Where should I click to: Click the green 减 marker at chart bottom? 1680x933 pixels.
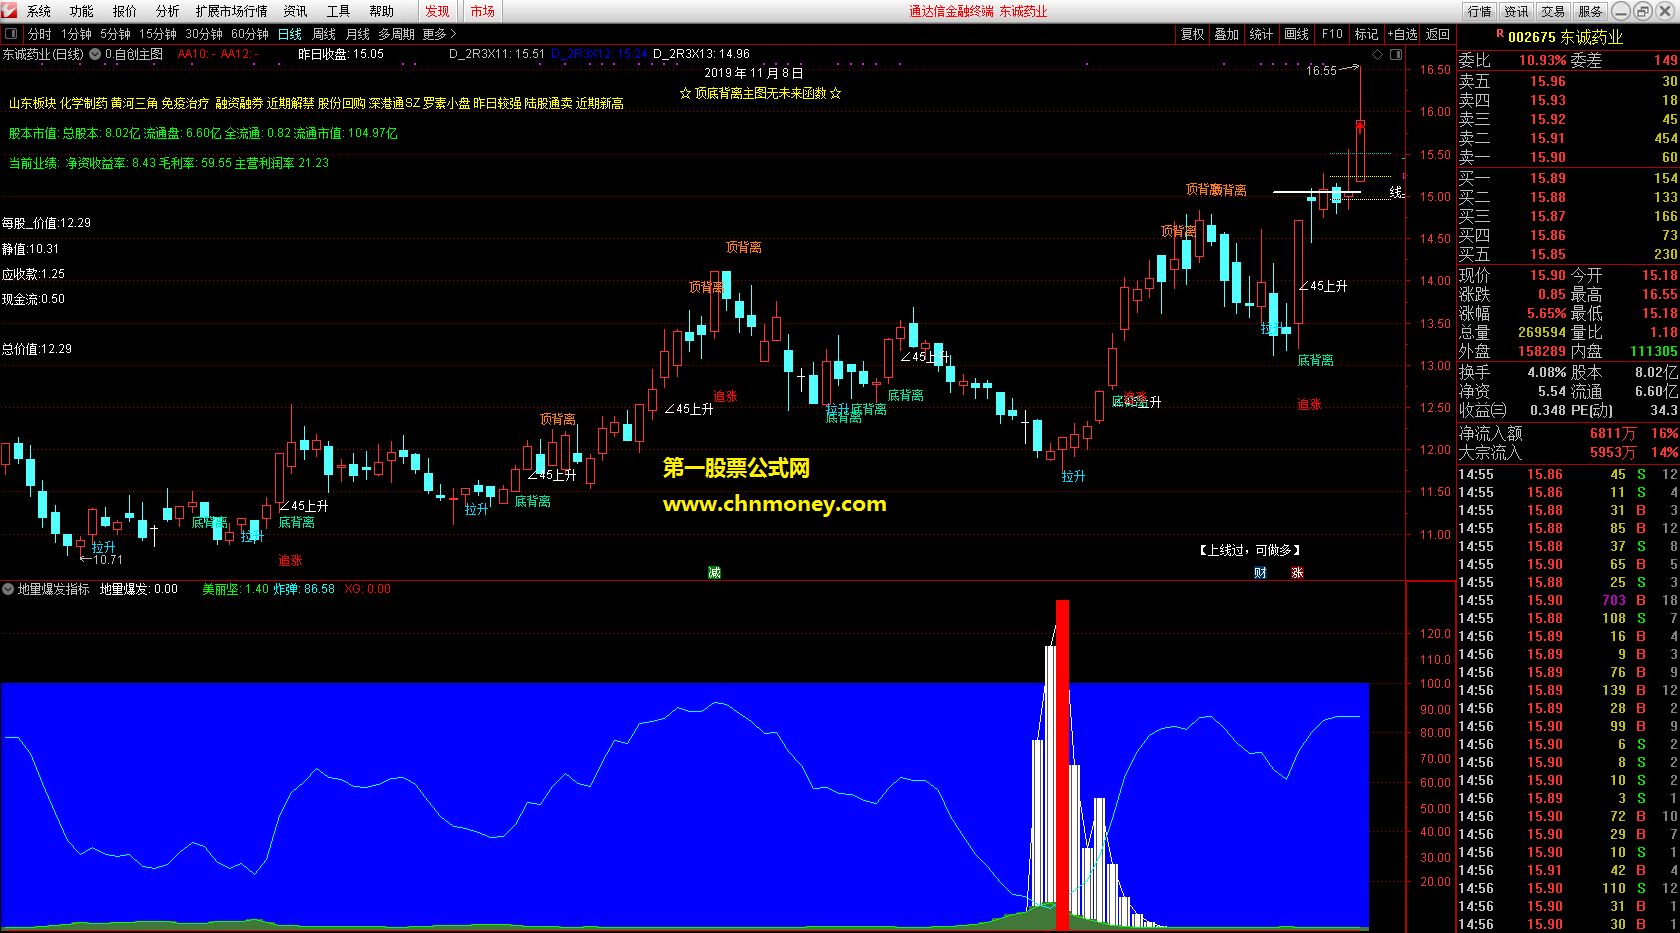click(714, 573)
